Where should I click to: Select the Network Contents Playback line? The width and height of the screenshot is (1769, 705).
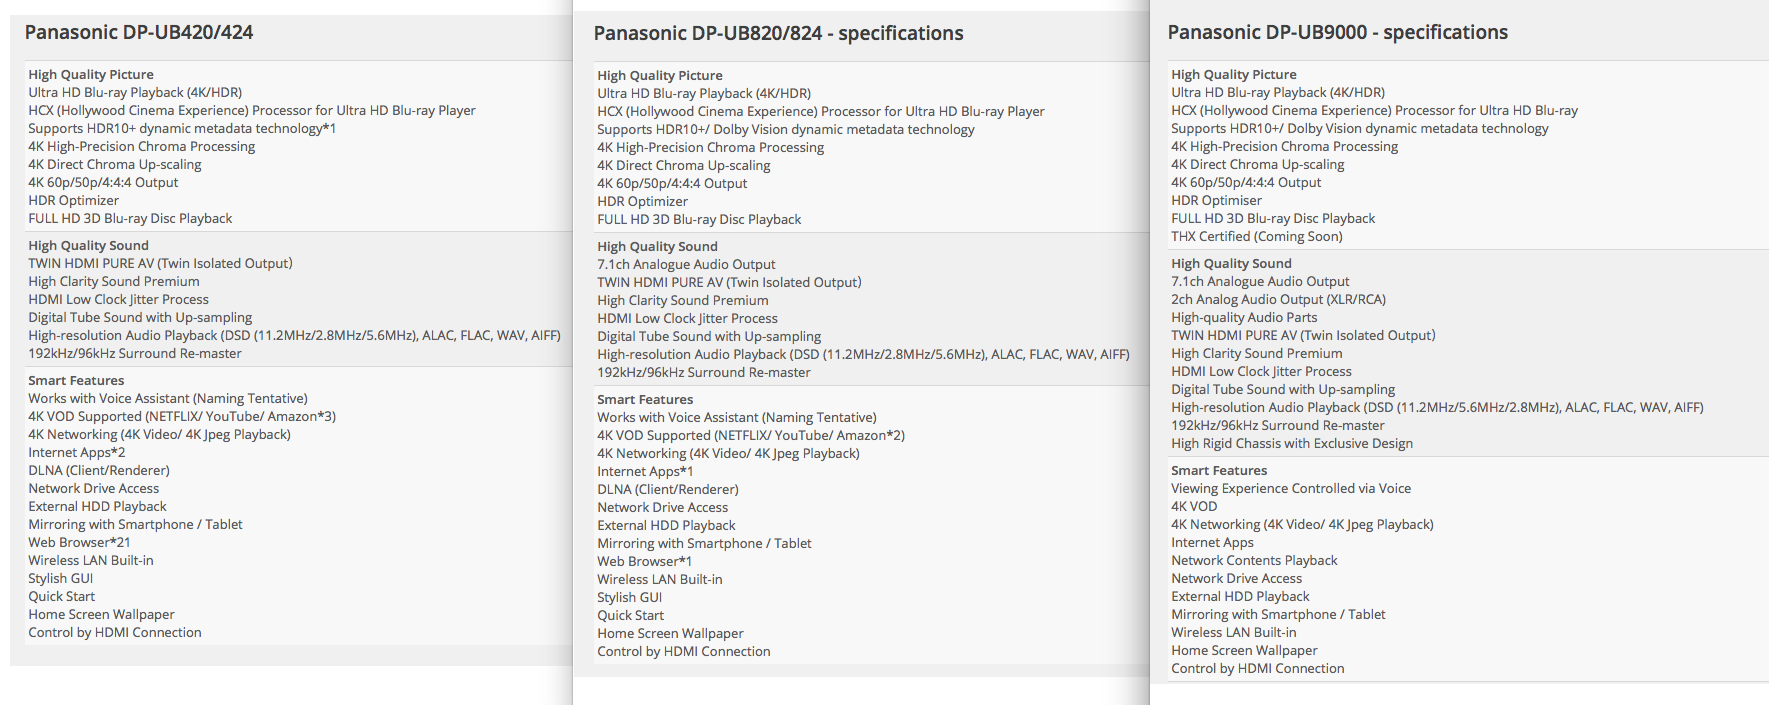point(1254,560)
